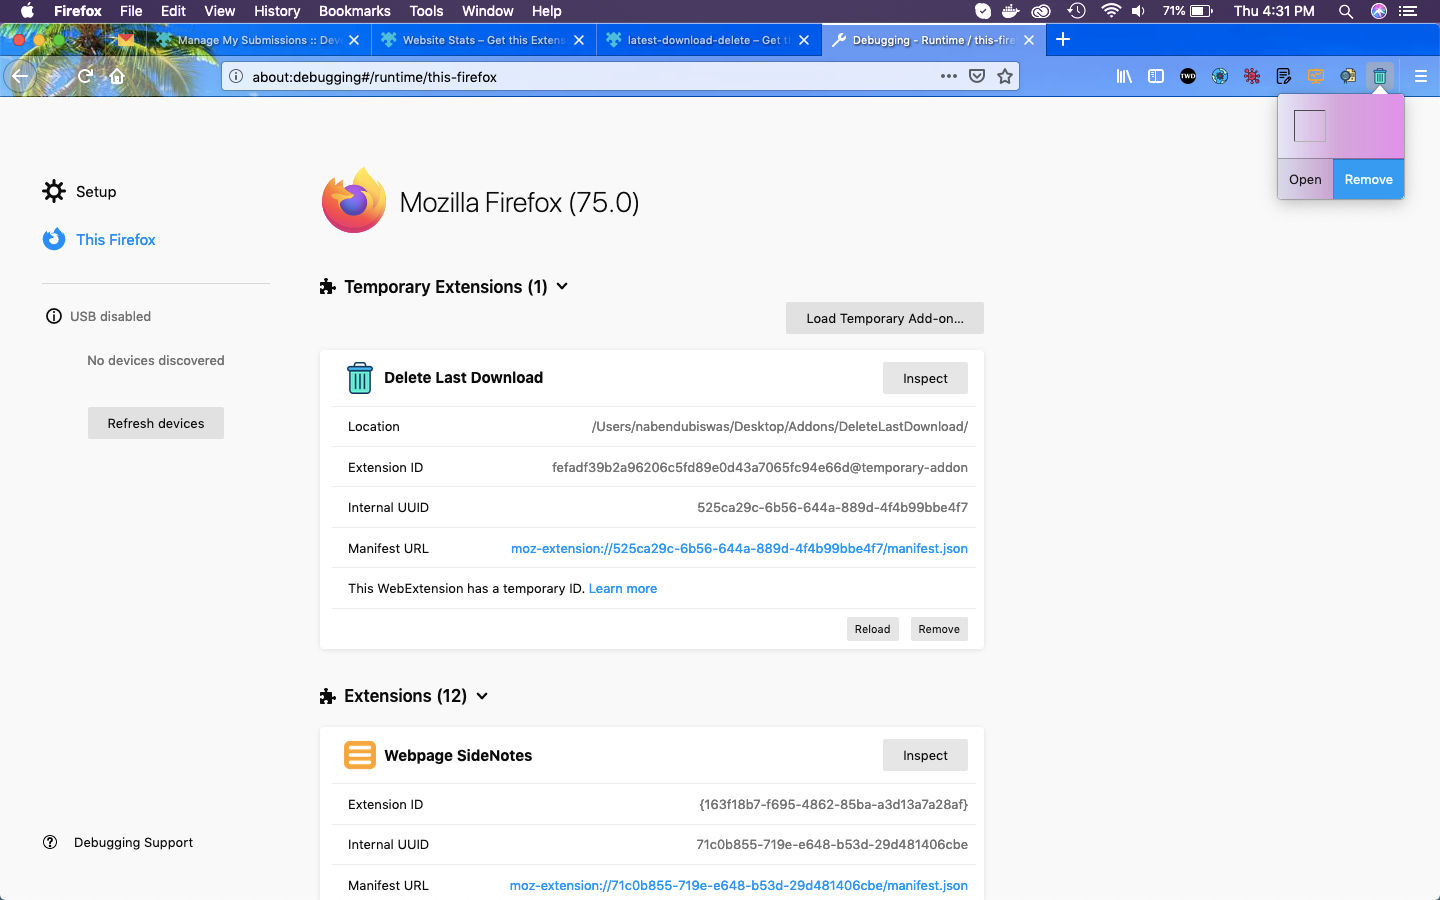Click Refresh devices button
Viewport: 1440px width, 900px height.
156,423
